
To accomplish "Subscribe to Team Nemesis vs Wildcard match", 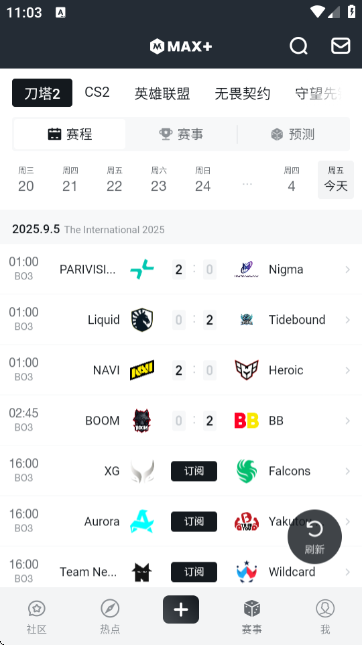I will (x=194, y=572).
